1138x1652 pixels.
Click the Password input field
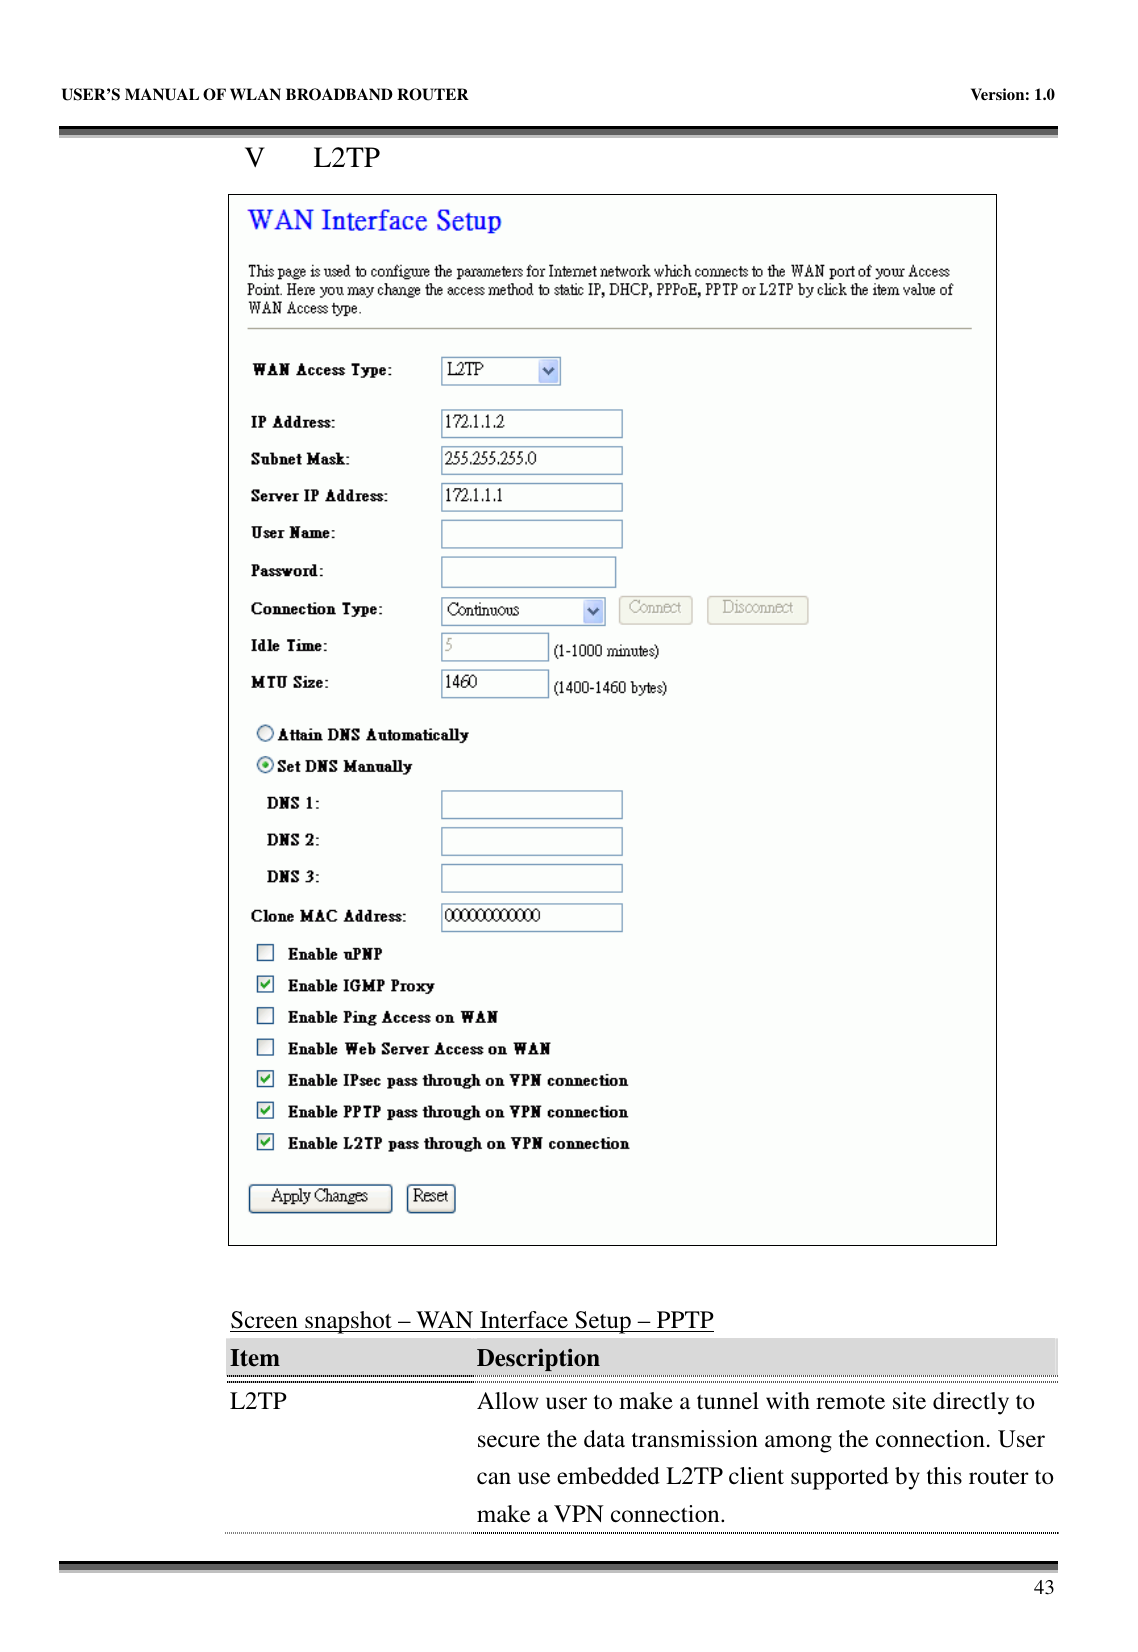[x=528, y=572]
